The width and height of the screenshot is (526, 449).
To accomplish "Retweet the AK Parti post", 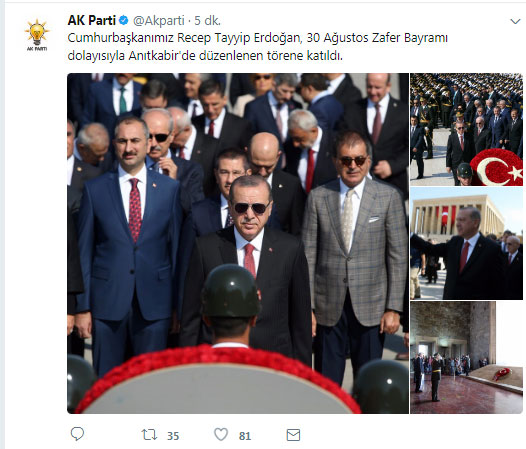I will pyautogui.click(x=149, y=435).
